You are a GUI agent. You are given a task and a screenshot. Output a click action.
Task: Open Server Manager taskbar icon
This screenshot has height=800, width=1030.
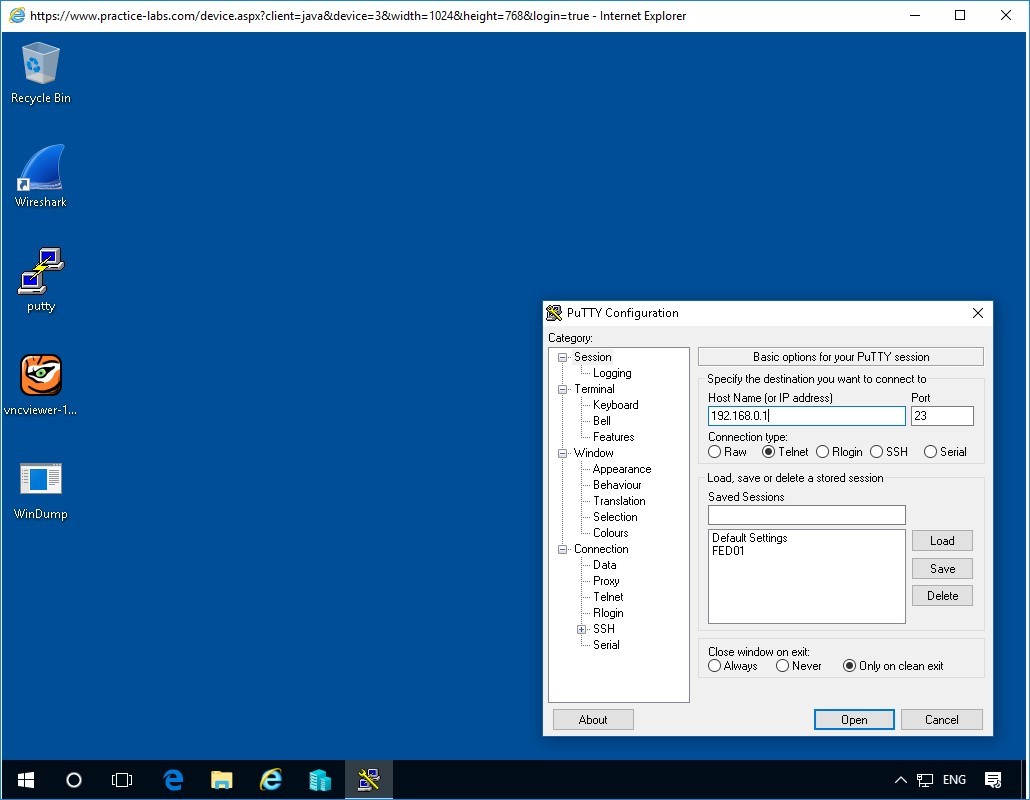click(x=320, y=780)
